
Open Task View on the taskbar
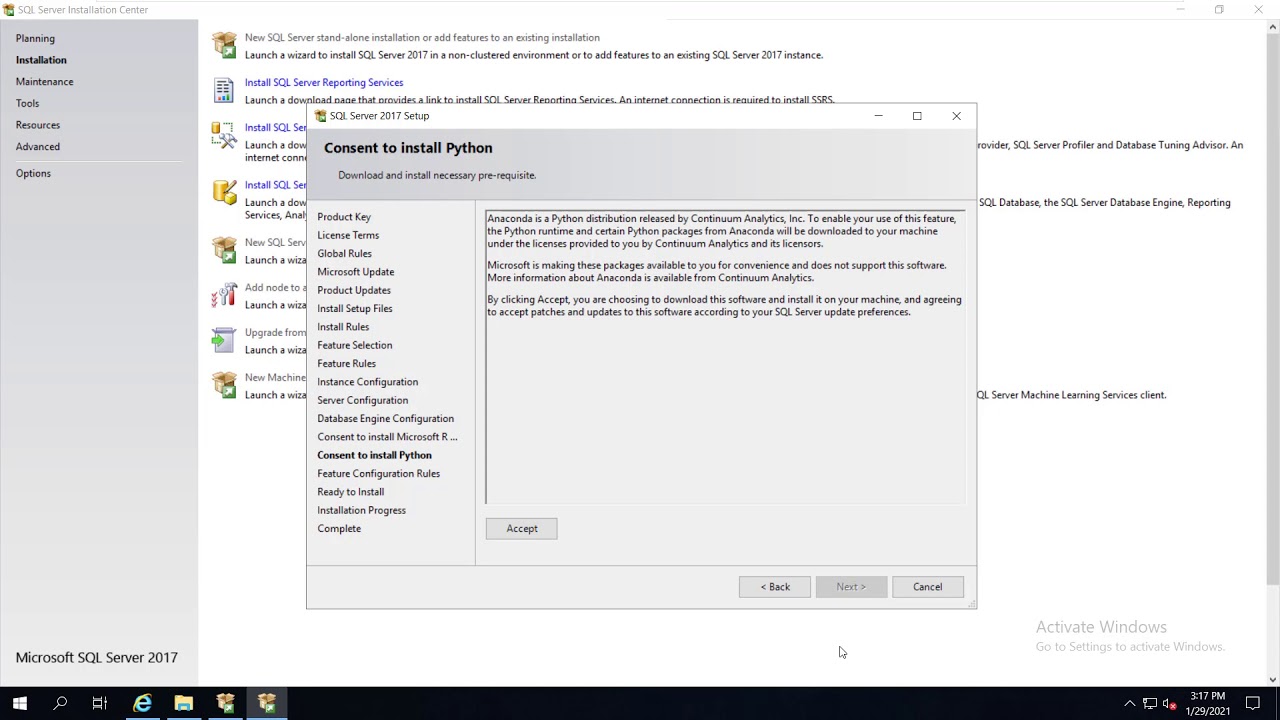pos(99,703)
